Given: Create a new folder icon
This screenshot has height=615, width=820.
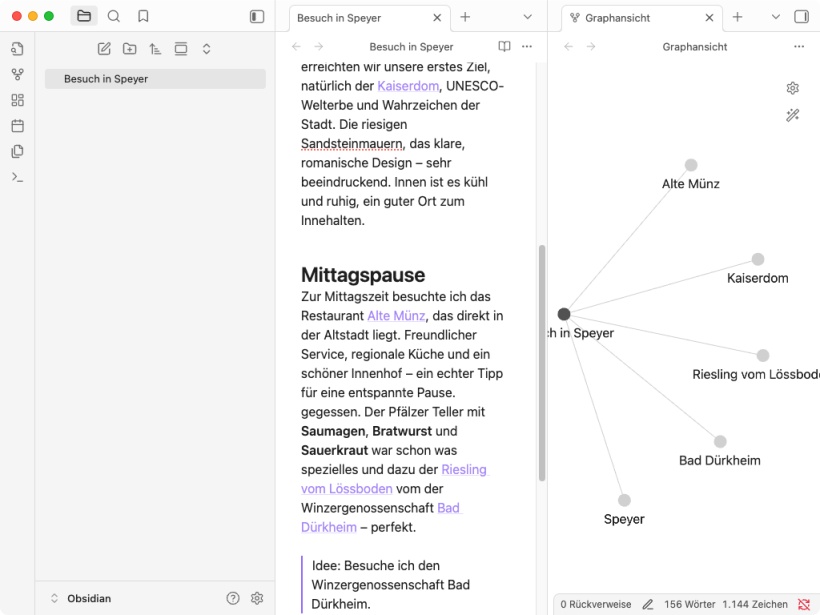Looking at the screenshot, I should [129, 49].
